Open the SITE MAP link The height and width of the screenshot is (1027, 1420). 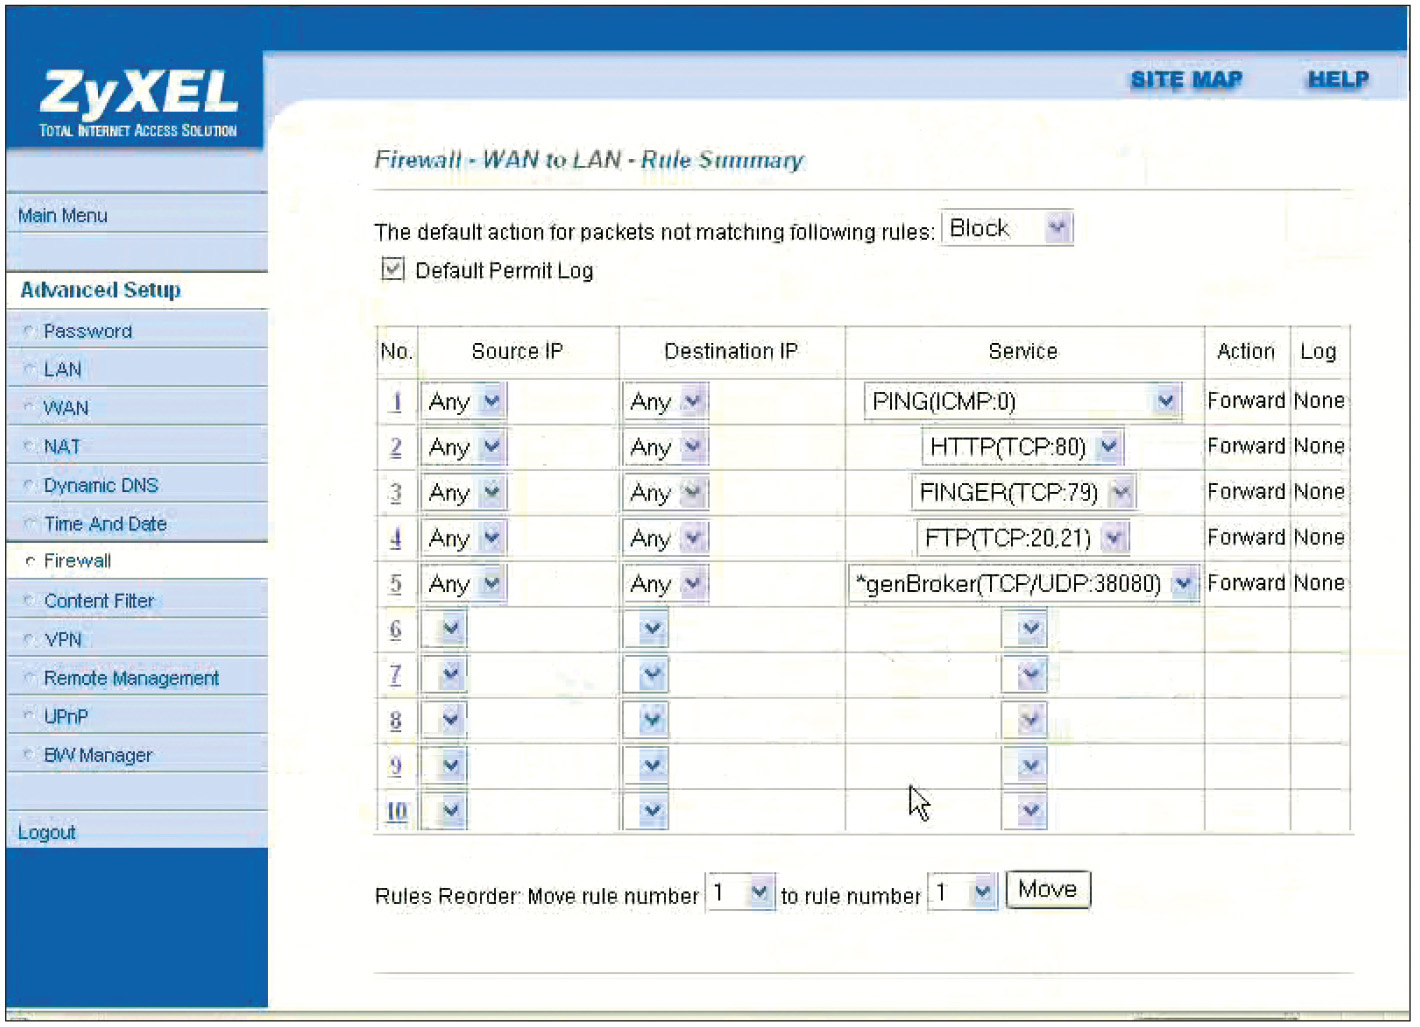click(1186, 80)
